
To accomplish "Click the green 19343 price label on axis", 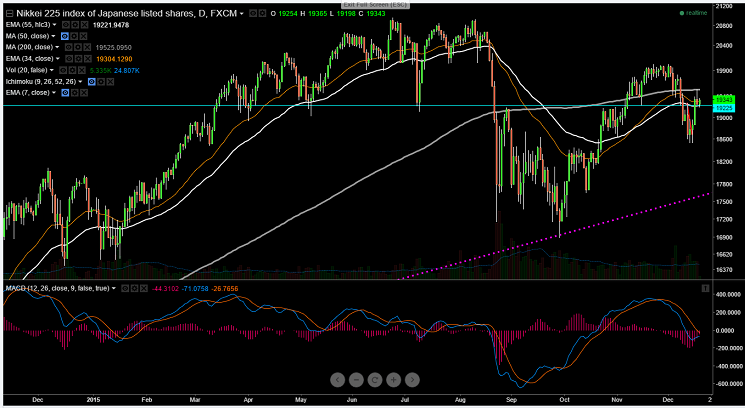I will click(723, 100).
